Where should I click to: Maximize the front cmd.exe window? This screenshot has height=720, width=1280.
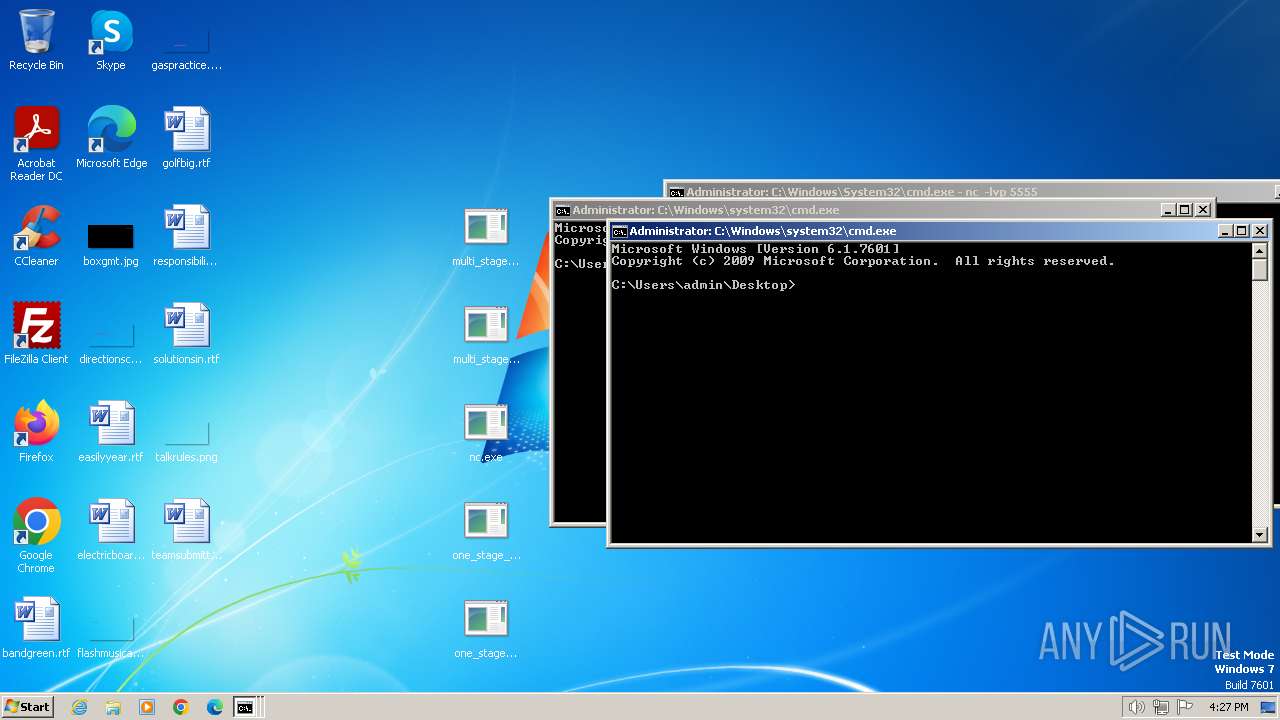[x=1242, y=231]
